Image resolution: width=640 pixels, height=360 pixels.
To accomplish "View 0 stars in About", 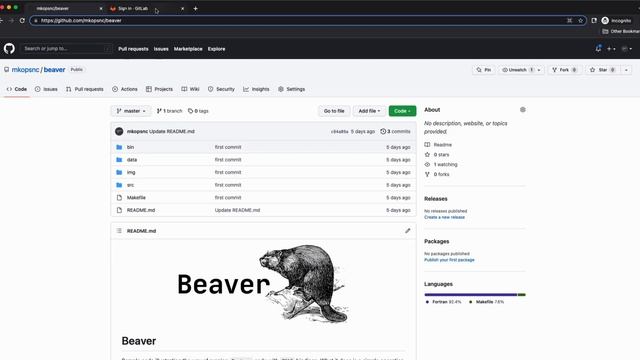I will click(x=441, y=155).
